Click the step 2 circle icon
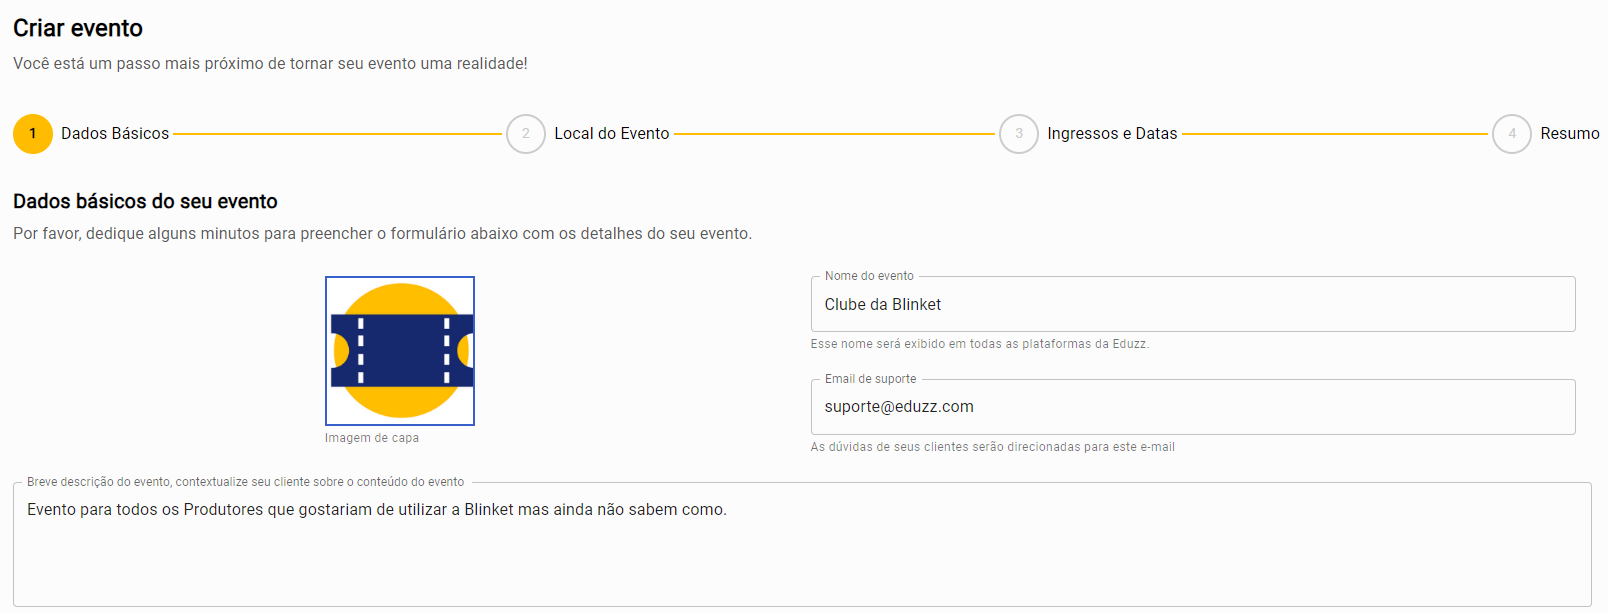 526,134
